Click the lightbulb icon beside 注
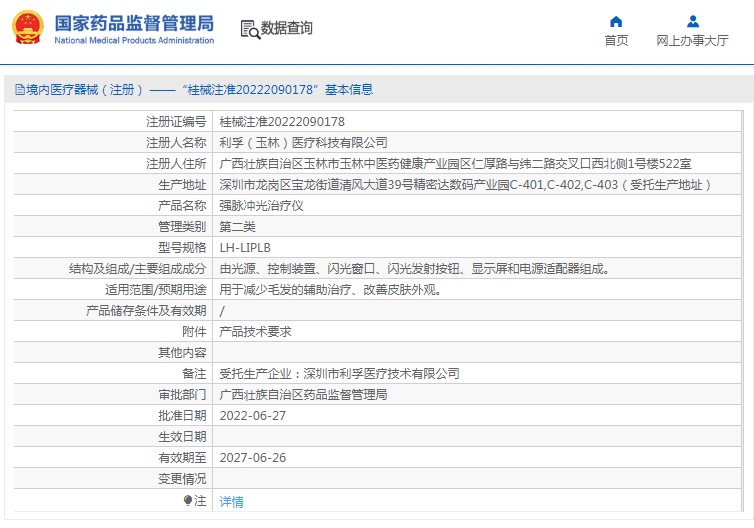Viewport: 754px width, 528px height. [x=188, y=501]
